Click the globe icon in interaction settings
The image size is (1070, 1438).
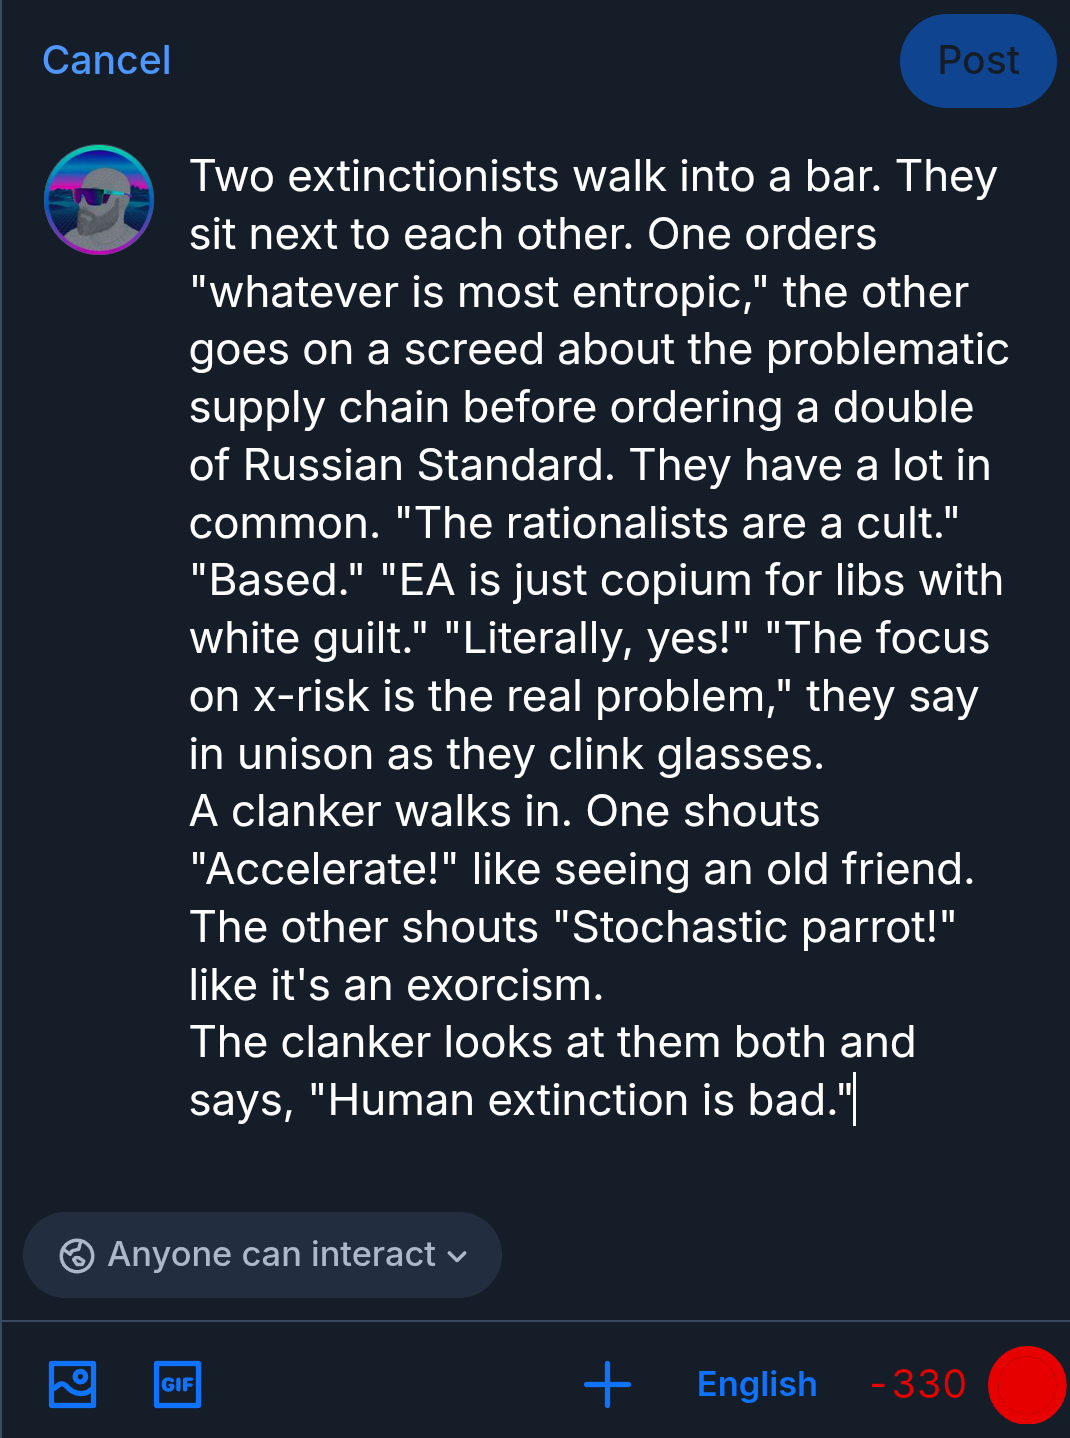point(77,1255)
